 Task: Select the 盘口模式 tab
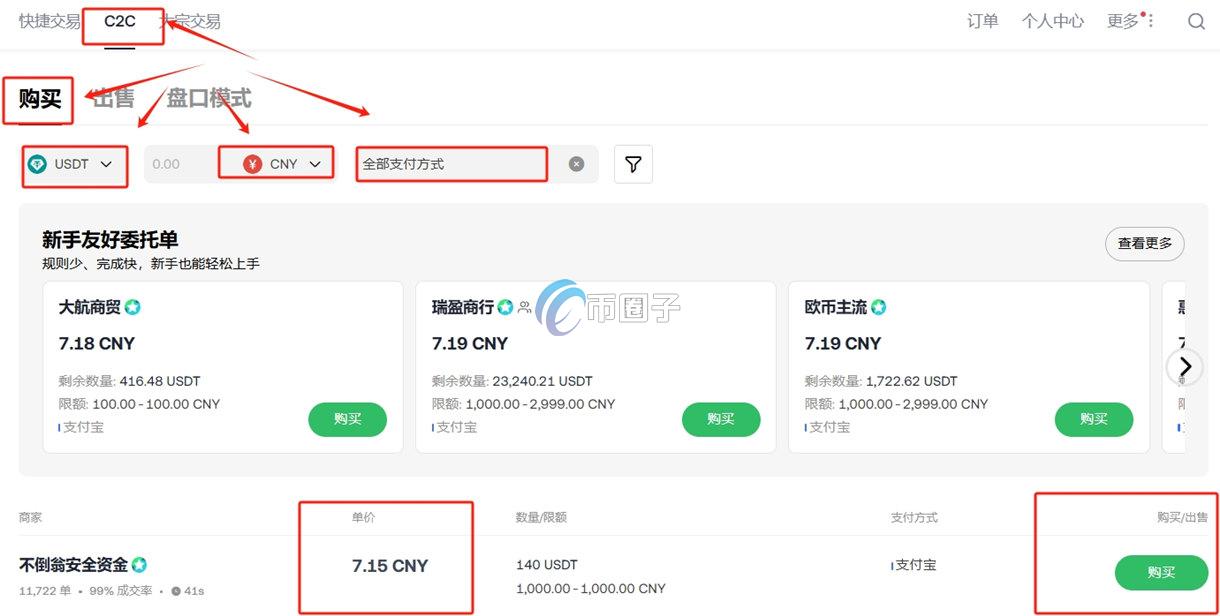pyautogui.click(x=209, y=99)
